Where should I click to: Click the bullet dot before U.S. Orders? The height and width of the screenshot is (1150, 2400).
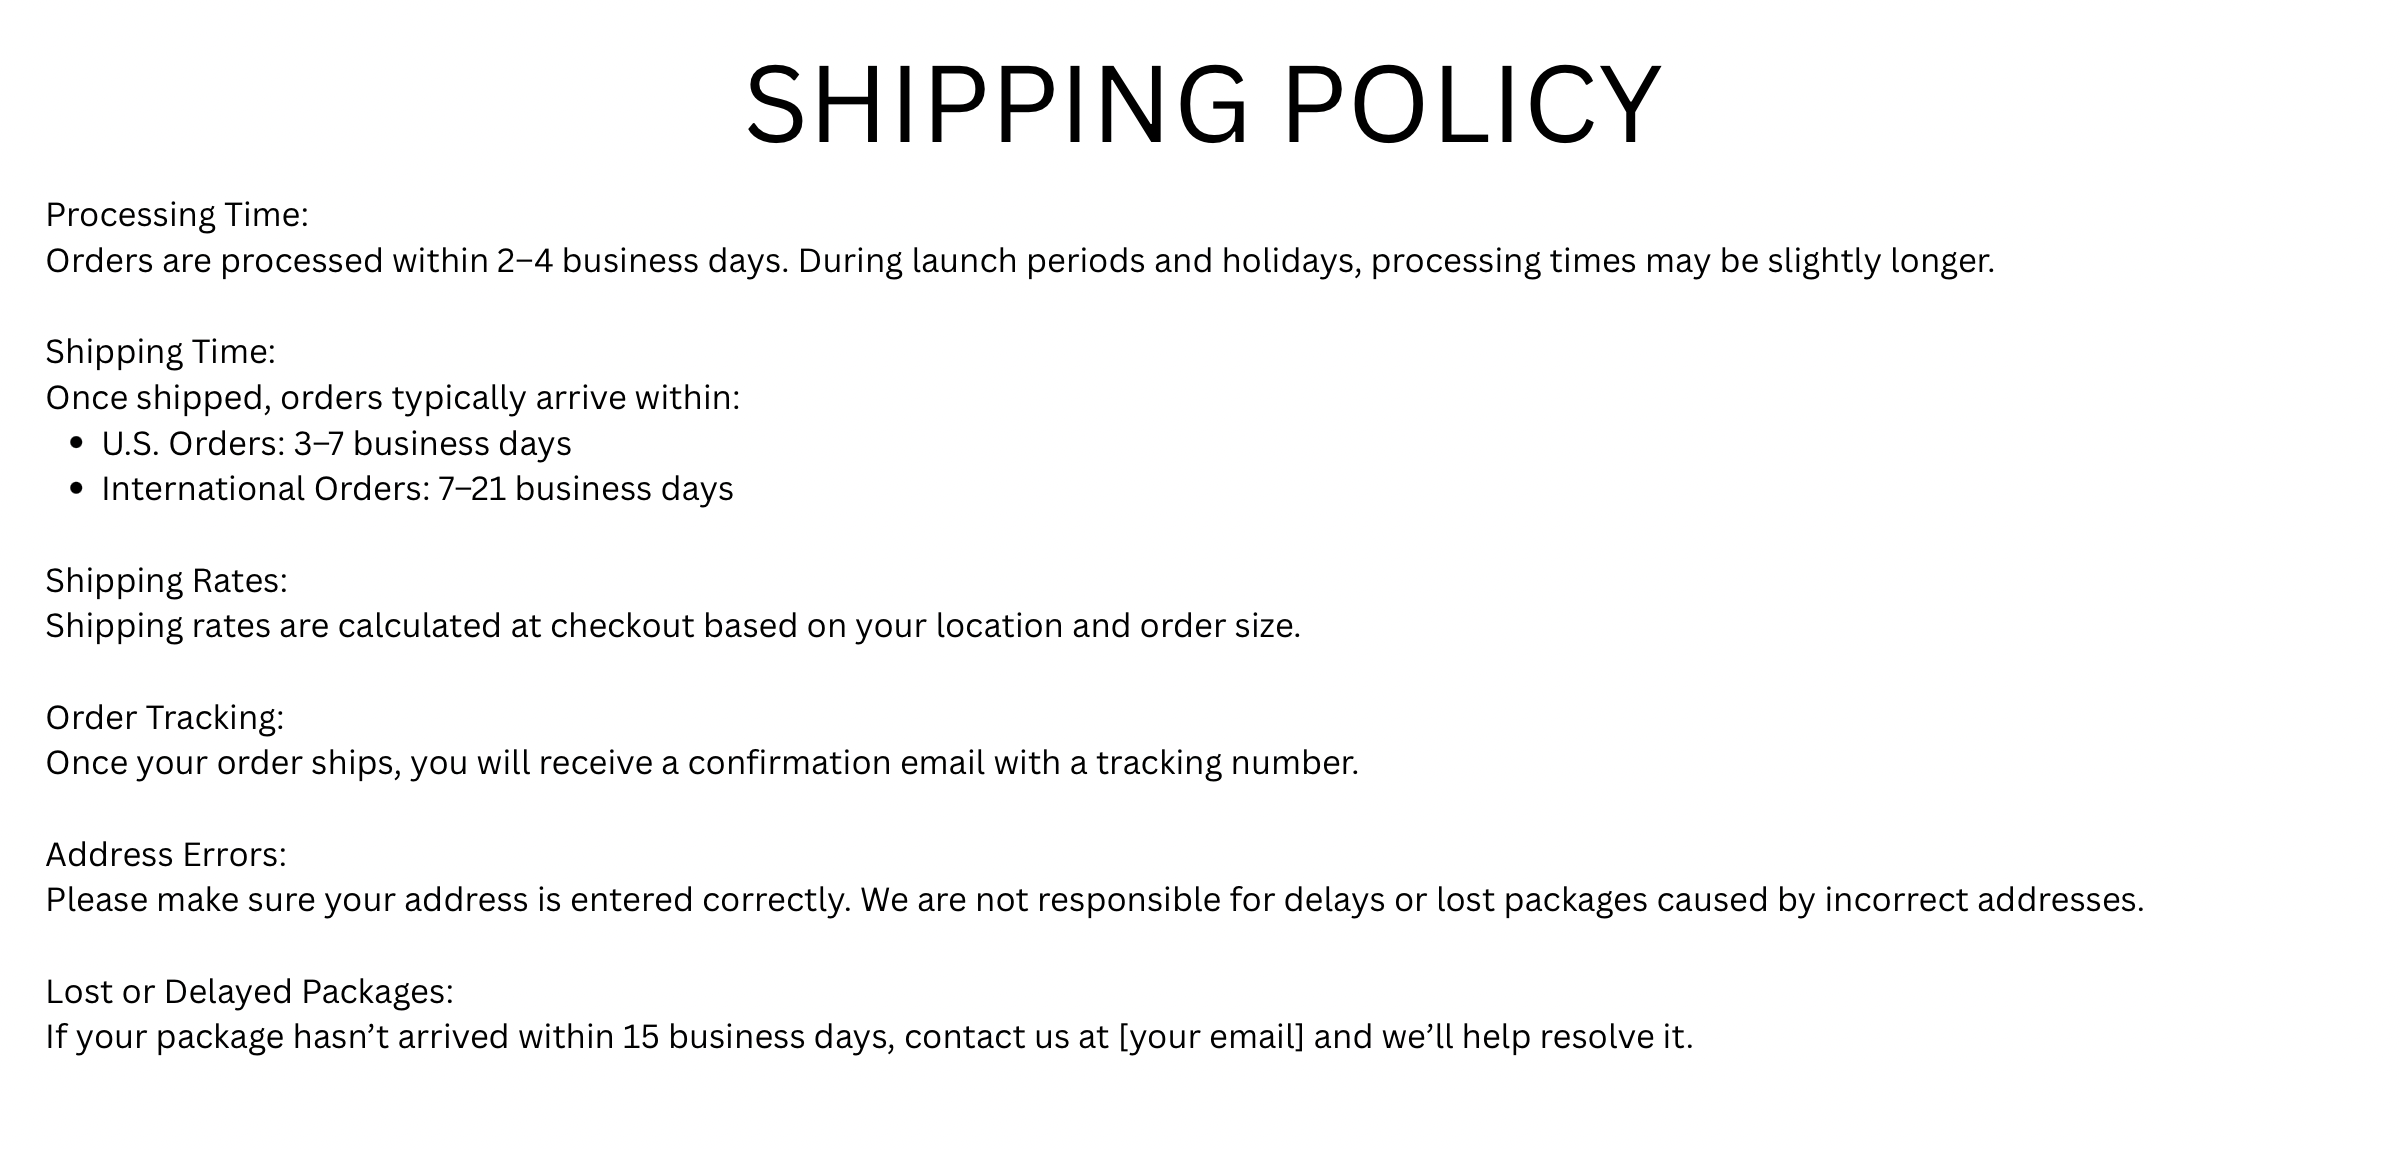(77, 443)
